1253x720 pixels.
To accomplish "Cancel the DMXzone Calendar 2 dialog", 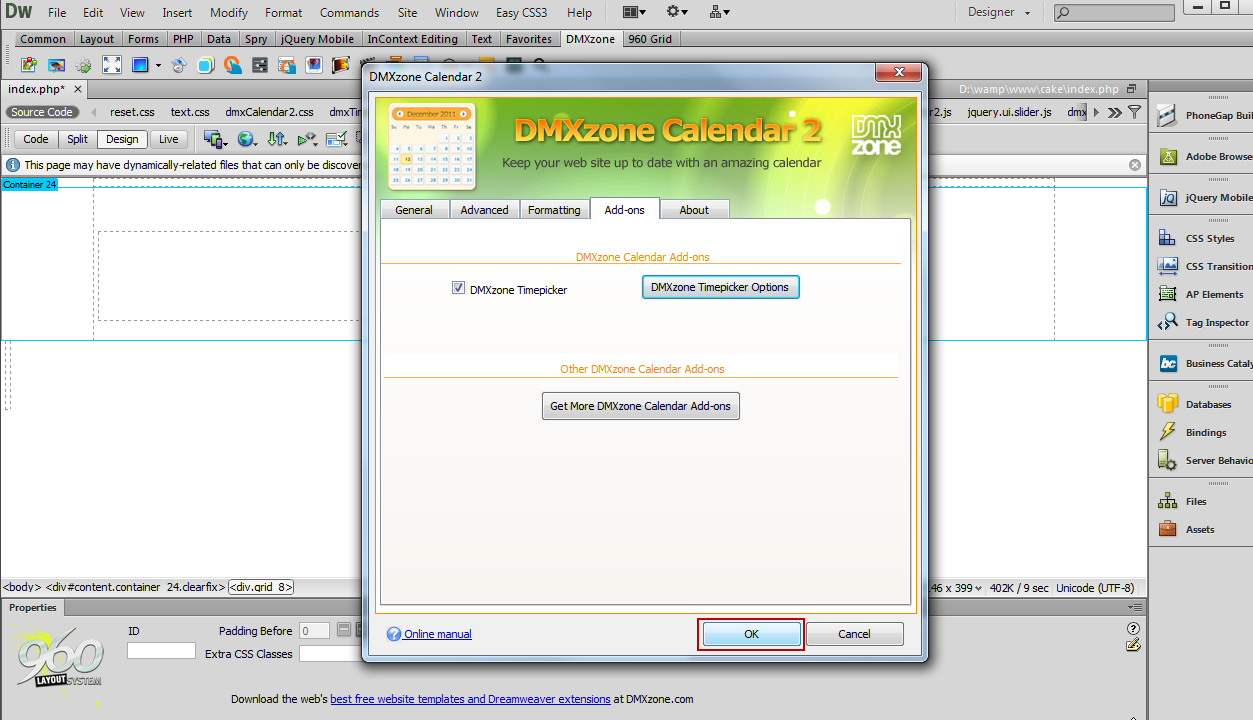I will point(854,634).
